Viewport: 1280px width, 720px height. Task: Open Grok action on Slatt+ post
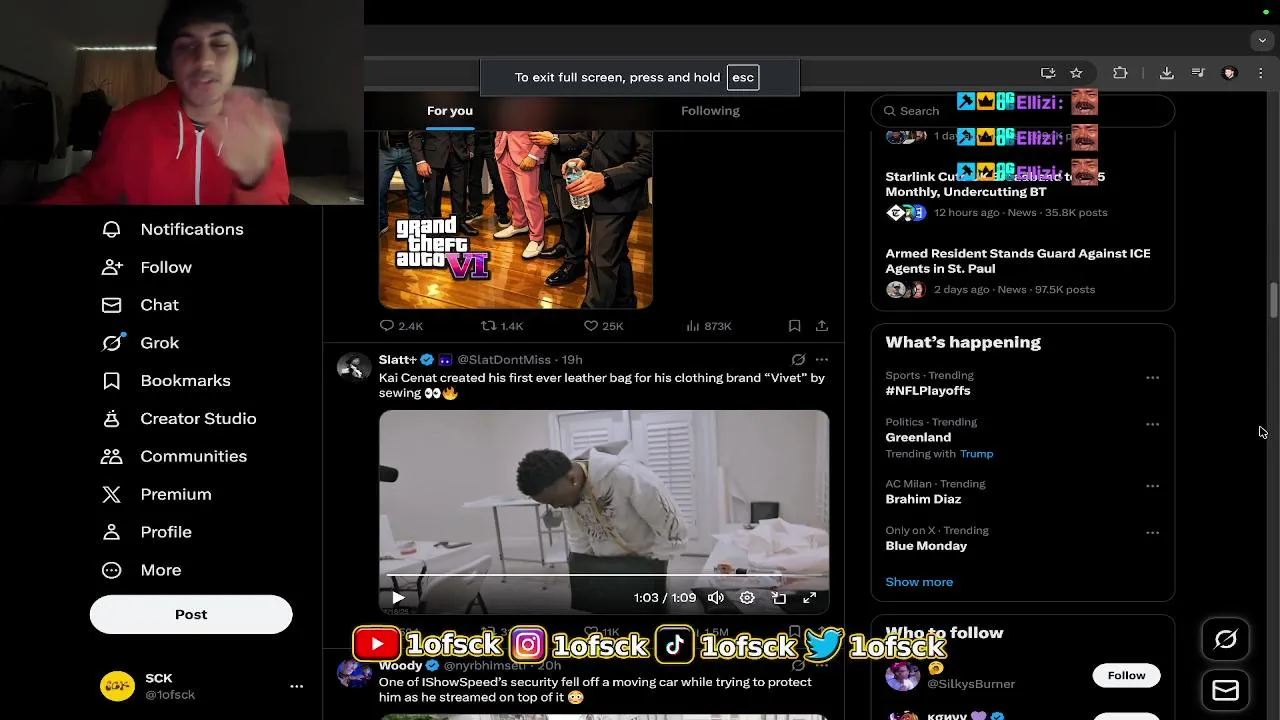pyautogui.click(x=798, y=360)
